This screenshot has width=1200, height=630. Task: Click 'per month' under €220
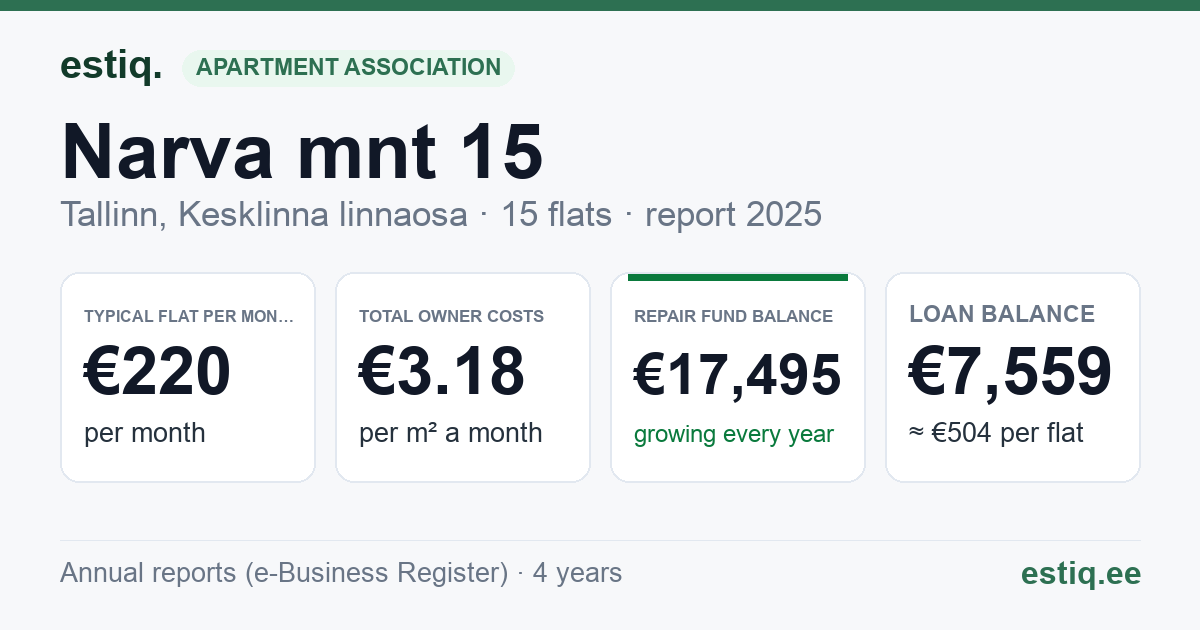click(145, 433)
